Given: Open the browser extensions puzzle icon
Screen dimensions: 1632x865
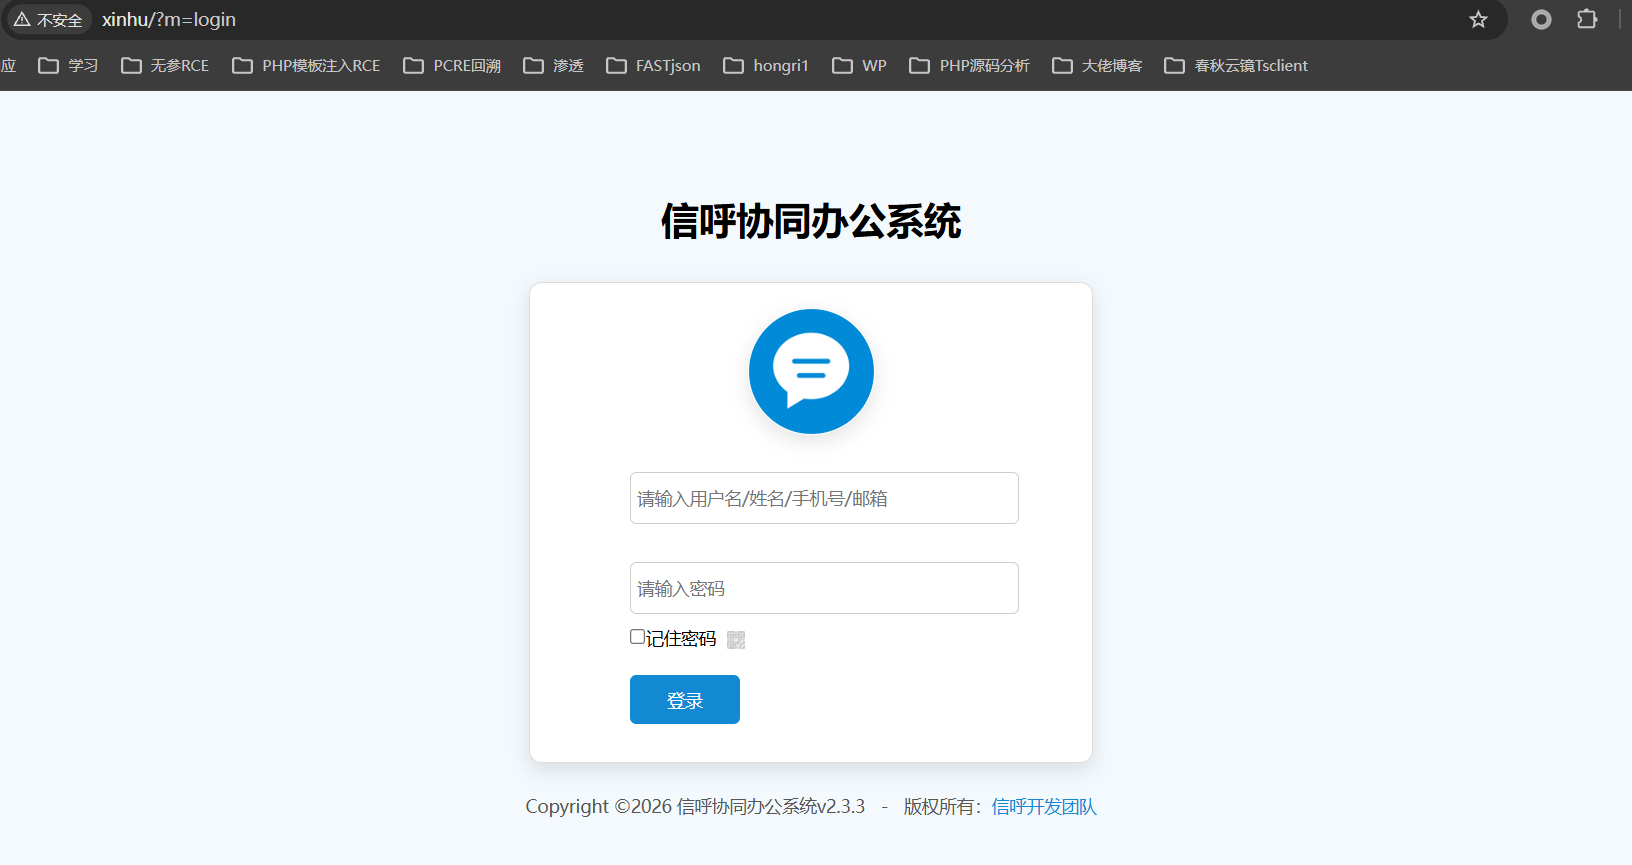Looking at the screenshot, I should [x=1587, y=19].
